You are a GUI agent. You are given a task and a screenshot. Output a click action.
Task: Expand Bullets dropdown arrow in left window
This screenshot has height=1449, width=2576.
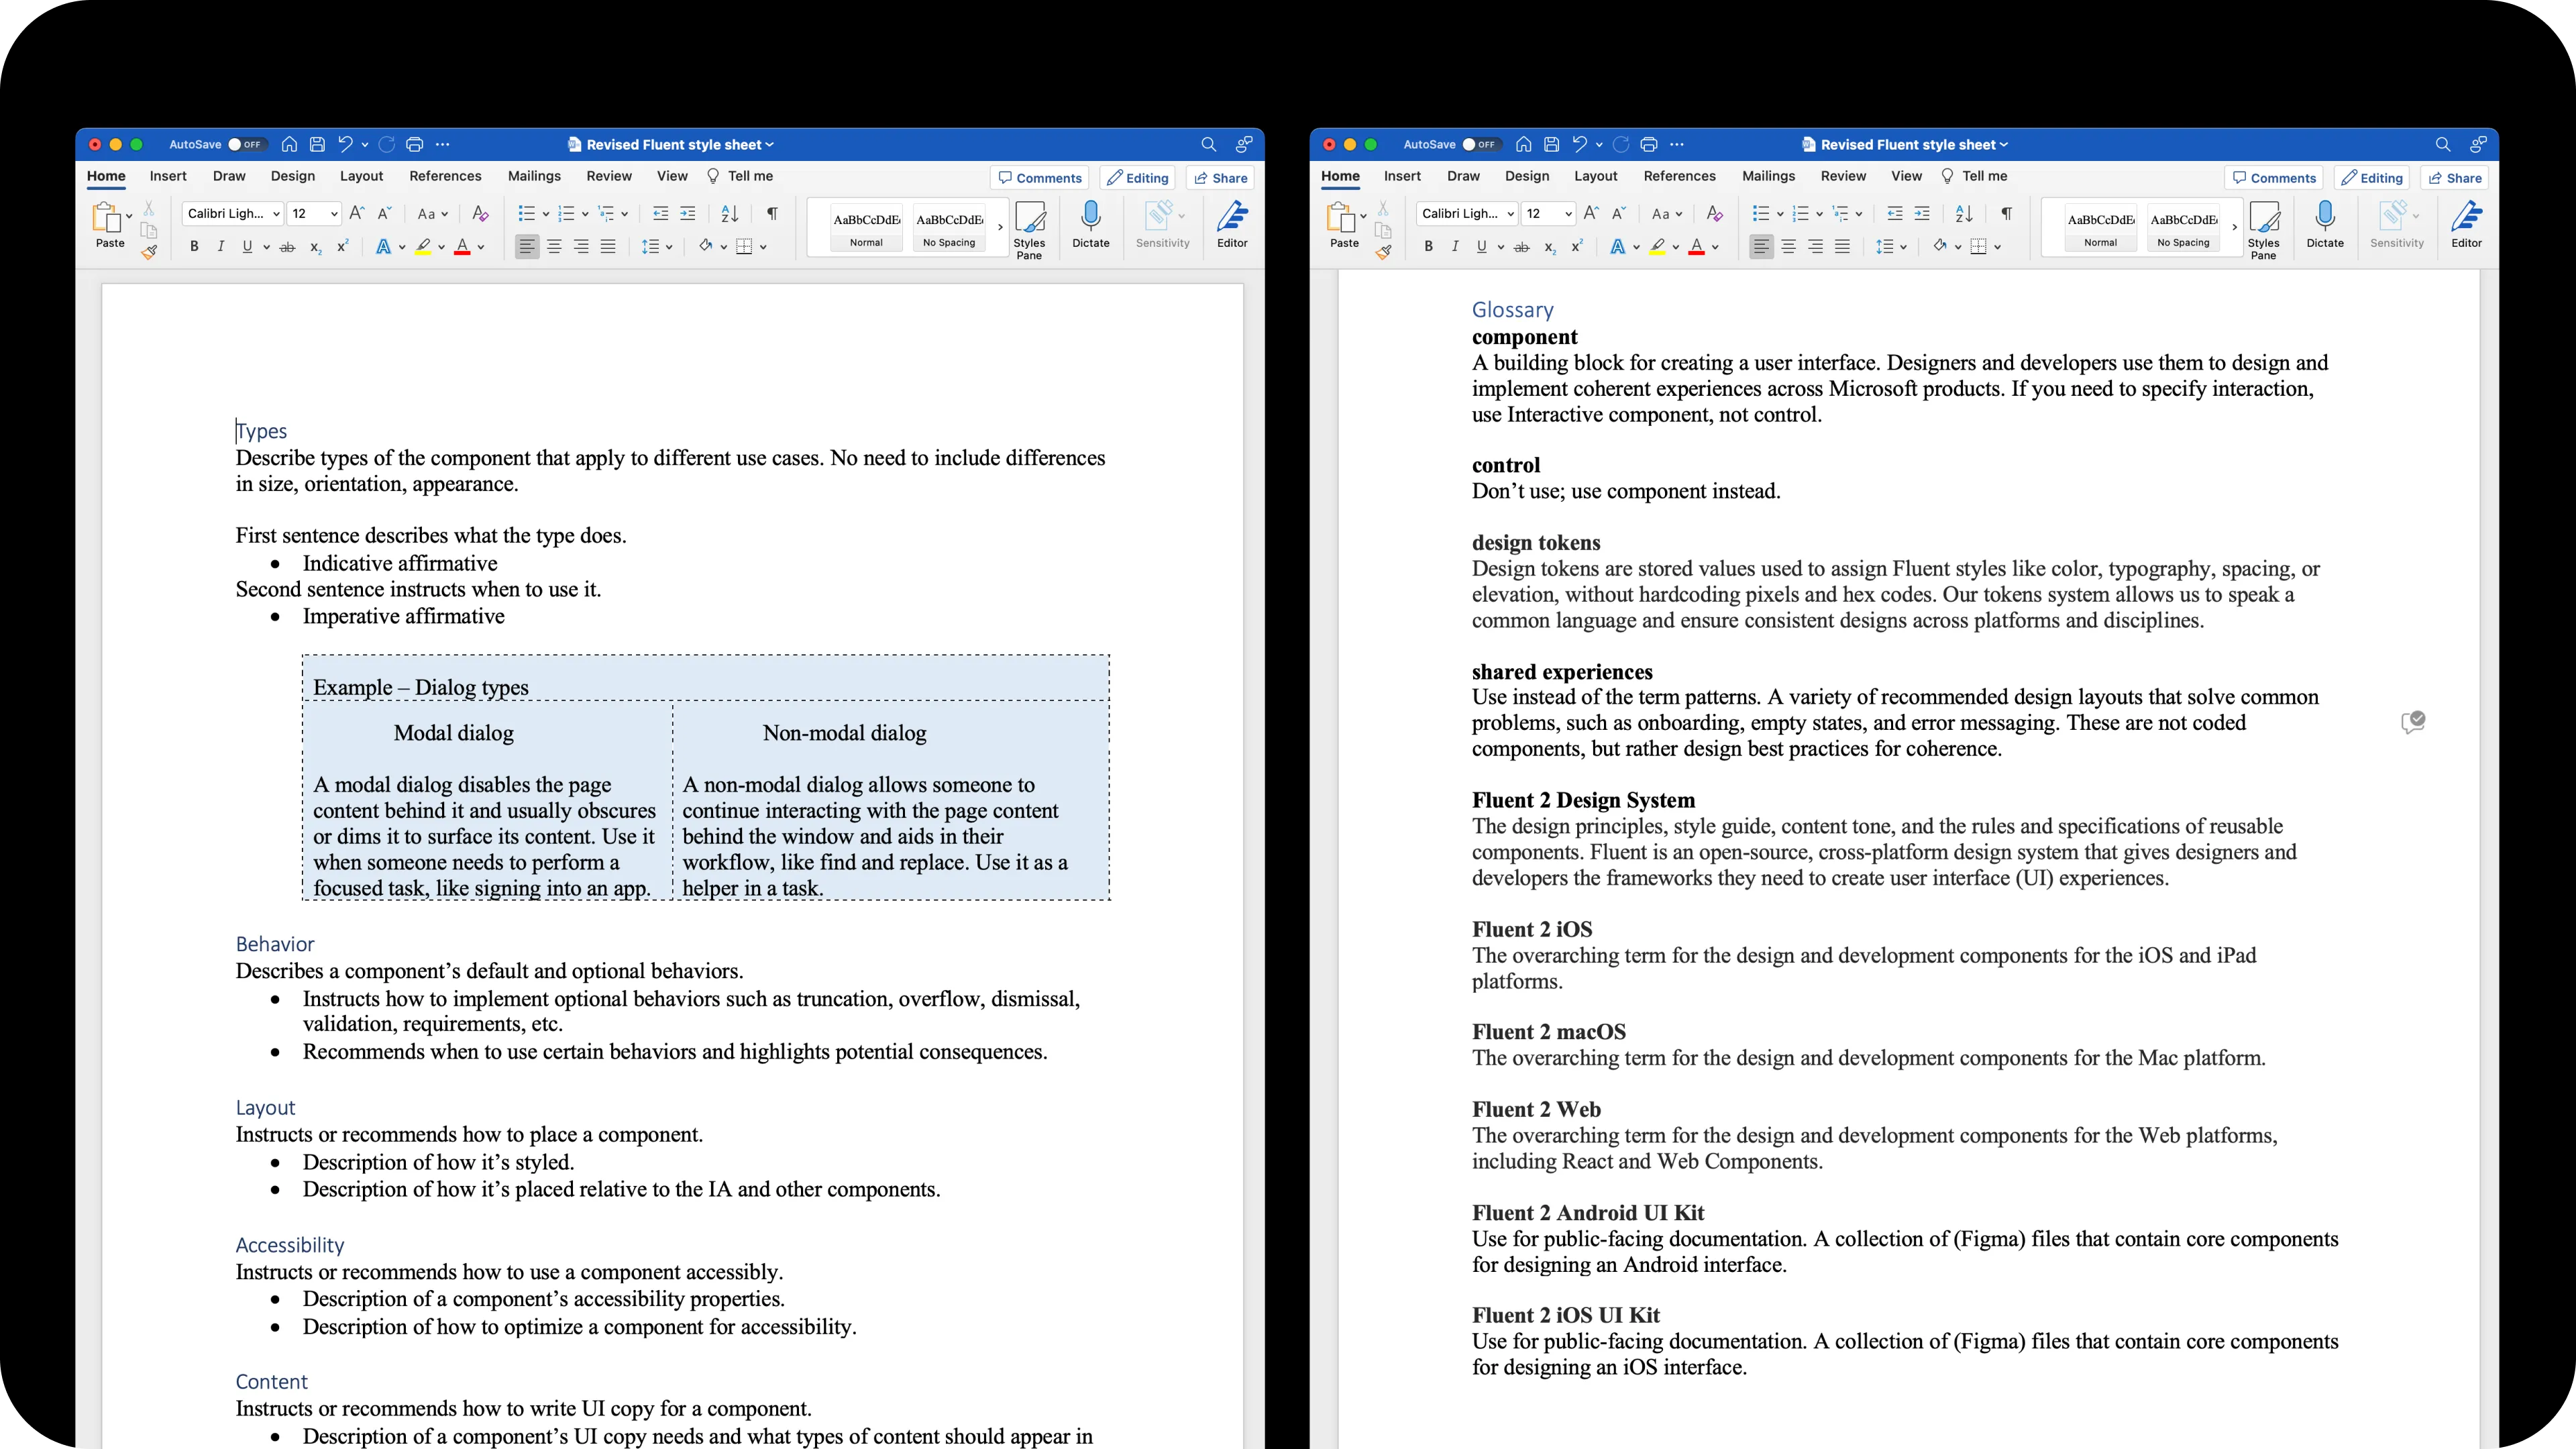coord(546,214)
